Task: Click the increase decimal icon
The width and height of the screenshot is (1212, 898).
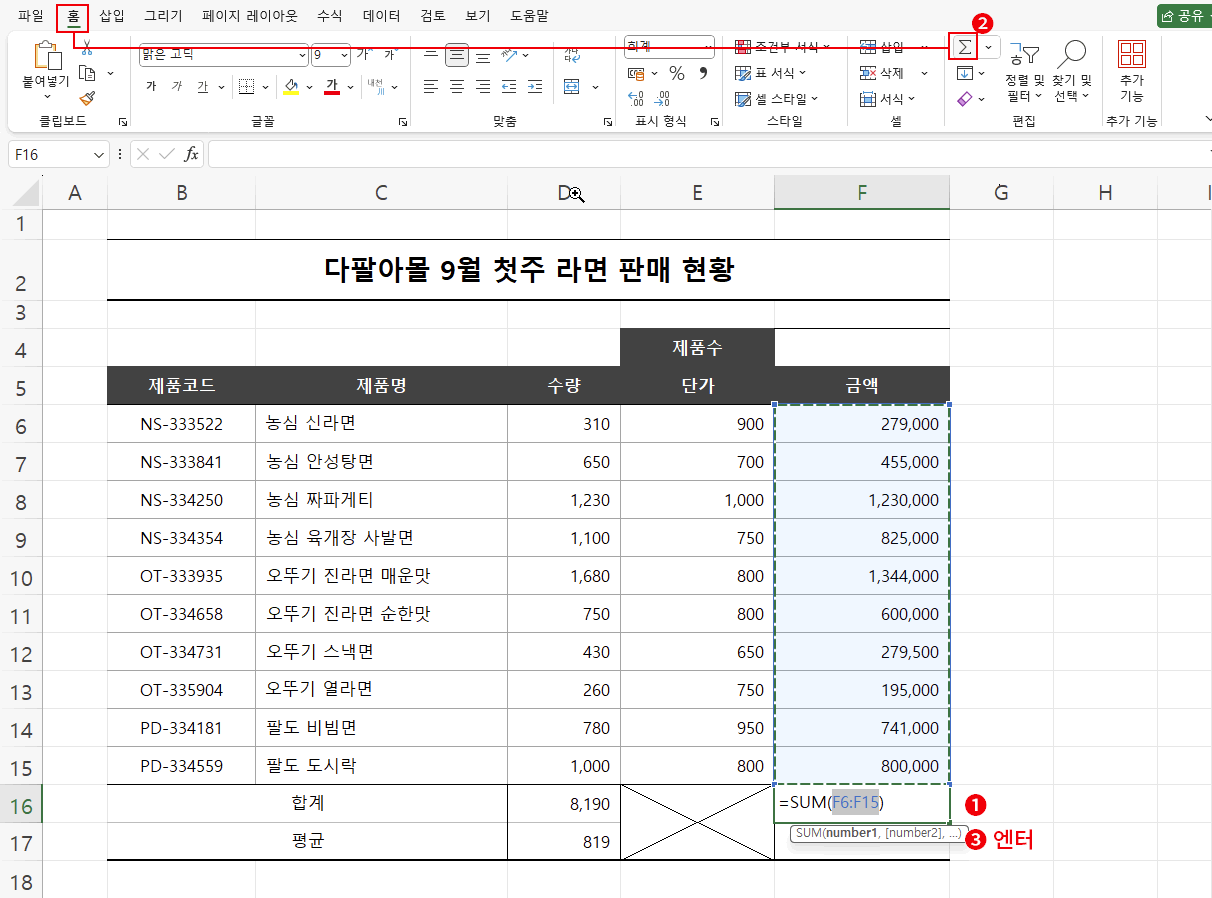Action: (x=636, y=98)
